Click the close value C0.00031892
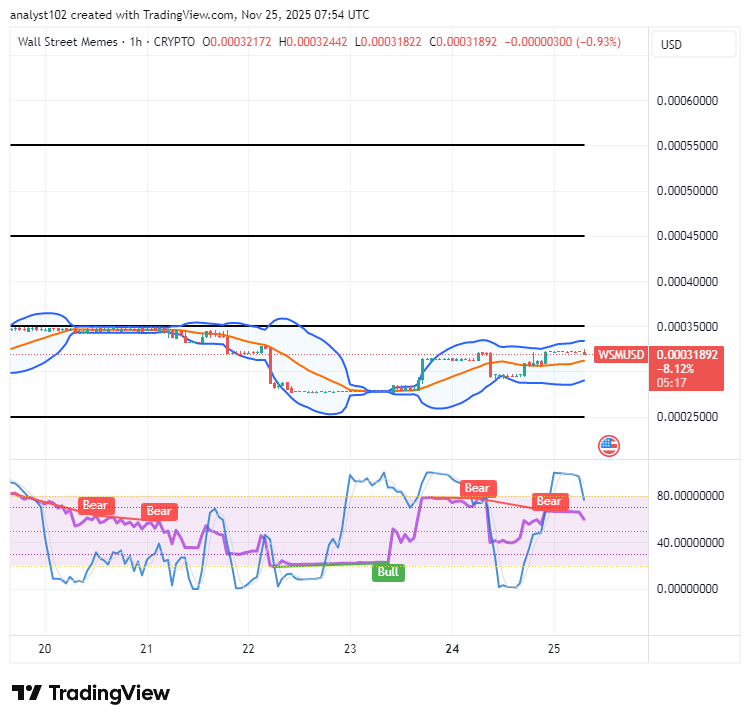Image resolution: width=750 pixels, height=723 pixels. [463, 42]
